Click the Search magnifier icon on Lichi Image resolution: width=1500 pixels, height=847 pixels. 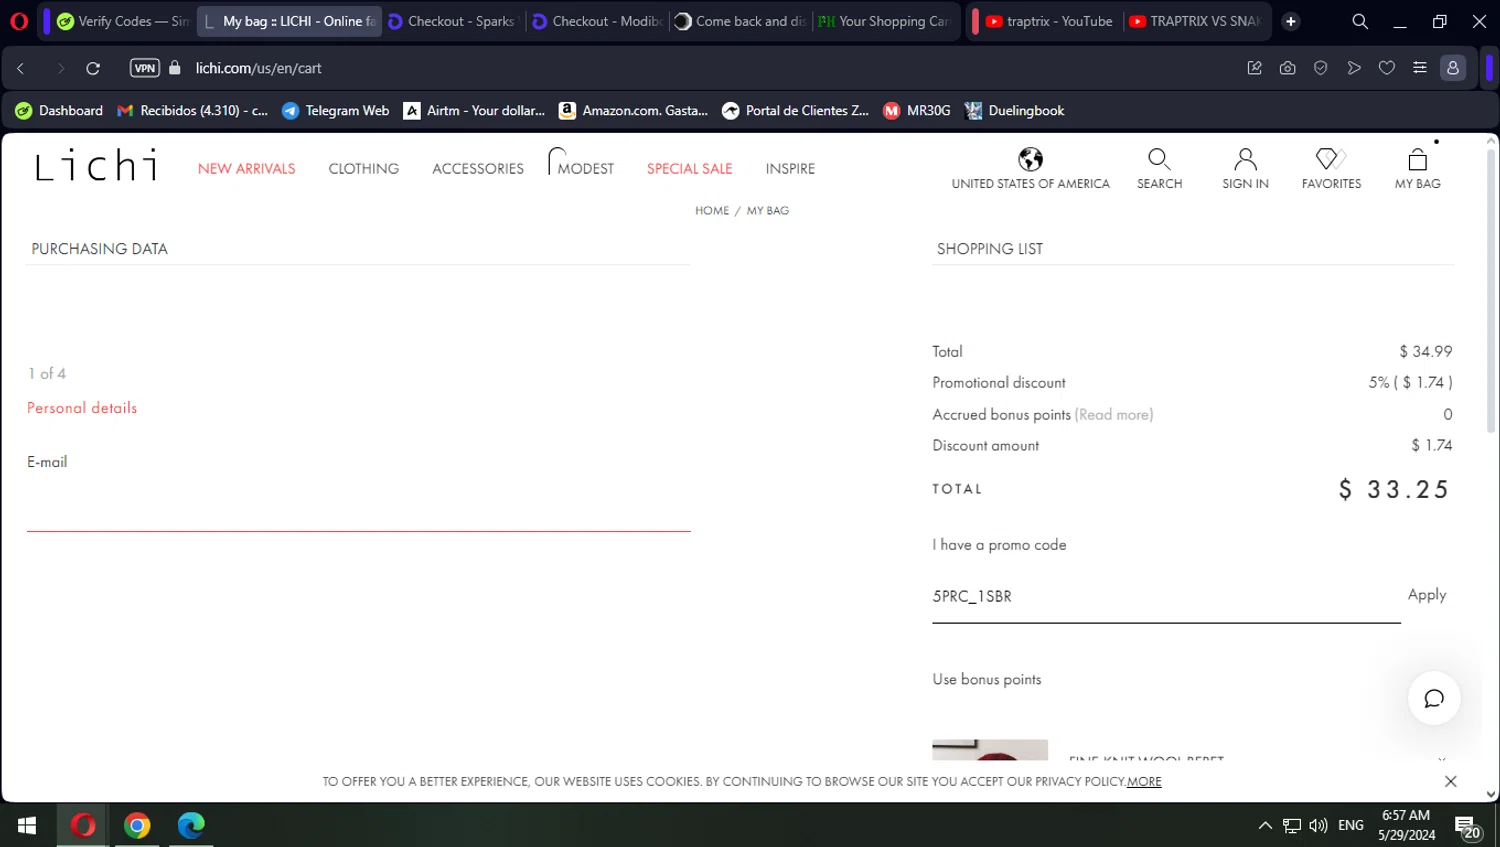point(1159,159)
